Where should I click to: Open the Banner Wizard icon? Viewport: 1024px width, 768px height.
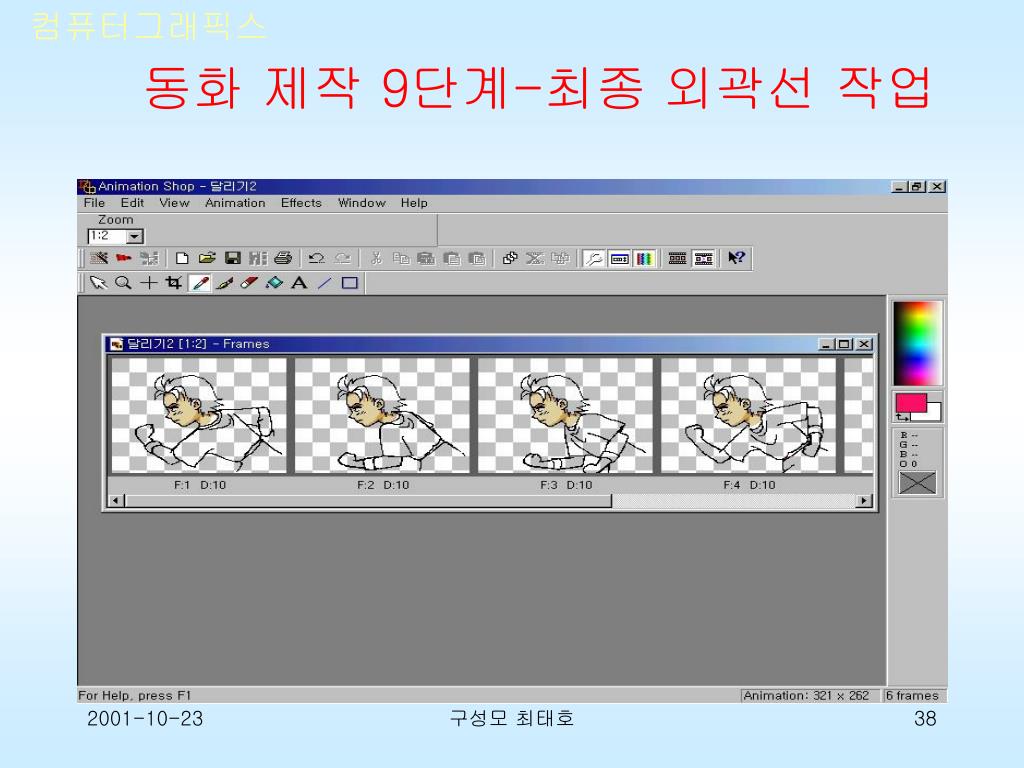click(x=123, y=259)
